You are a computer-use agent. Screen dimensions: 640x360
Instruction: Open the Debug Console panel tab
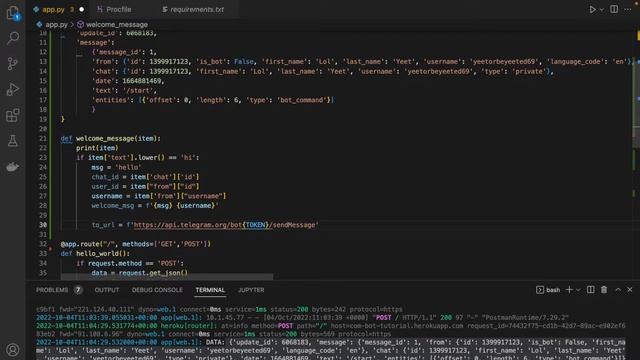[x=157, y=290]
